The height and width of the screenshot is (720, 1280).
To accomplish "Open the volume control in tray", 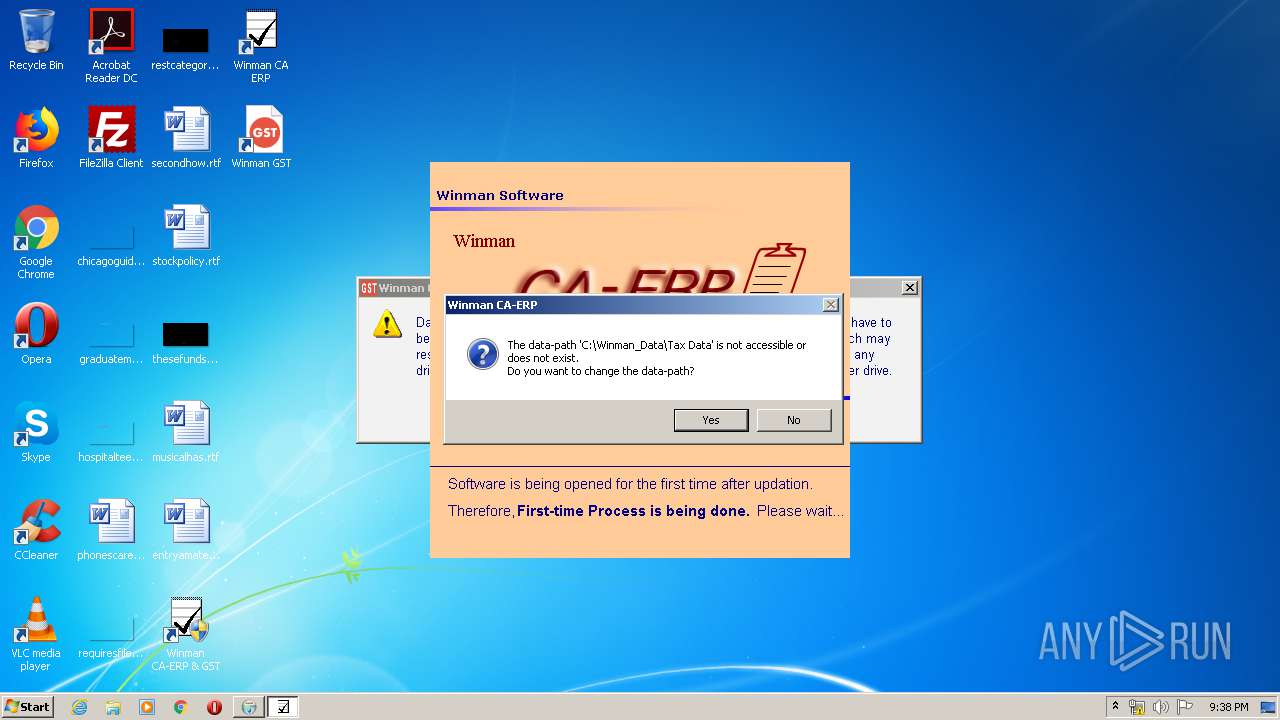I will coord(1160,707).
